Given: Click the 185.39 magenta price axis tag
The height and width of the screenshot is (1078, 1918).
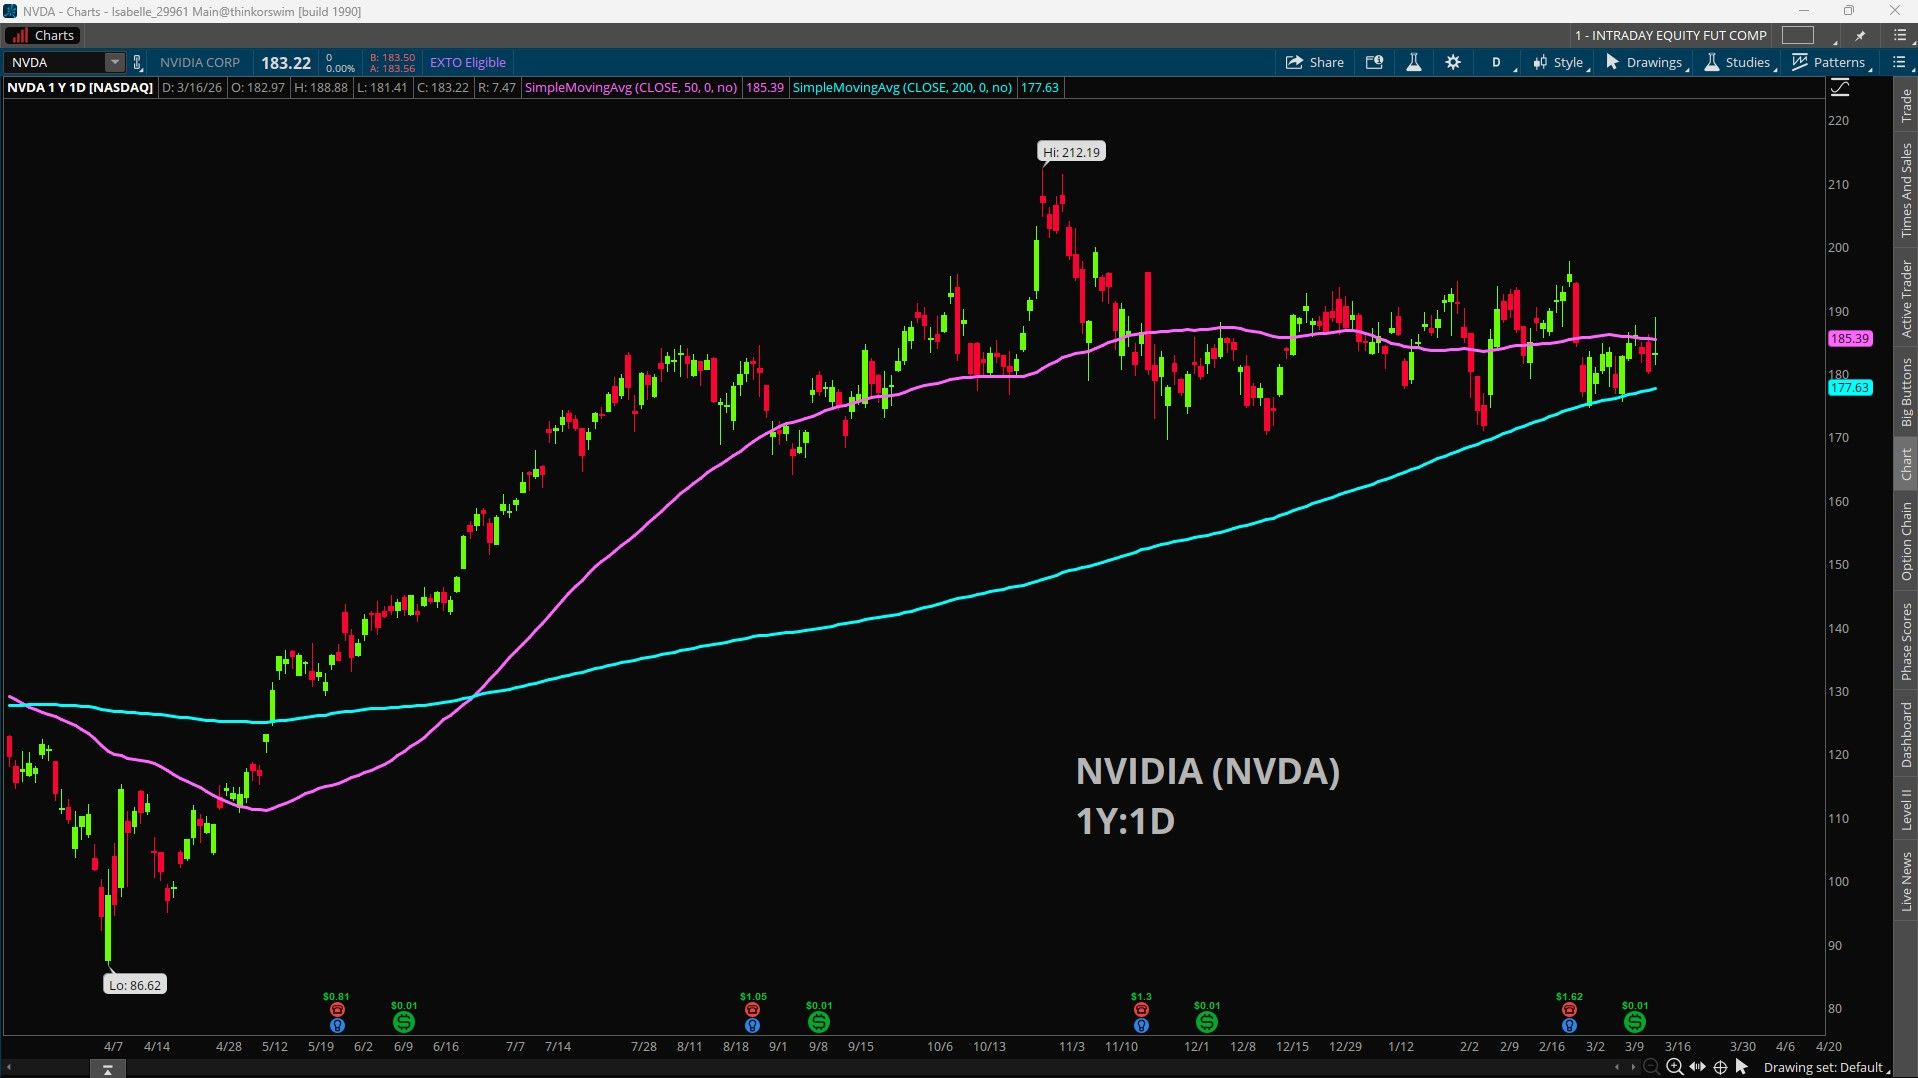Looking at the screenshot, I should [x=1850, y=339].
